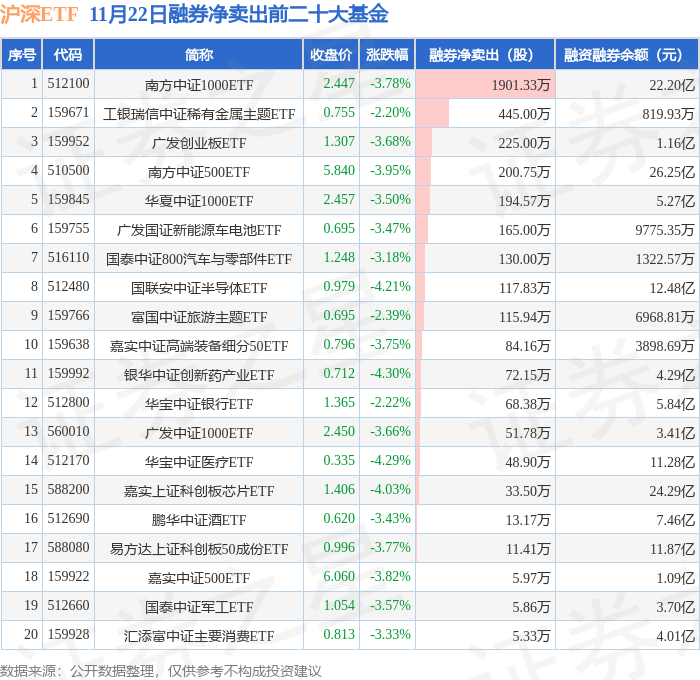Select fund 工银瑞信中证稀有金属主题ETF
Image resolution: width=700 pixels, height=680 pixels.
tap(199, 114)
